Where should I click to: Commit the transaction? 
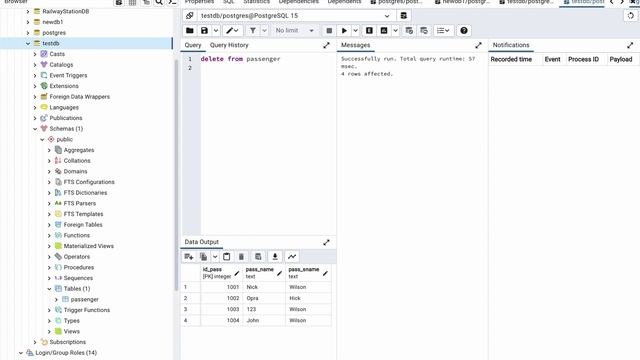point(409,31)
